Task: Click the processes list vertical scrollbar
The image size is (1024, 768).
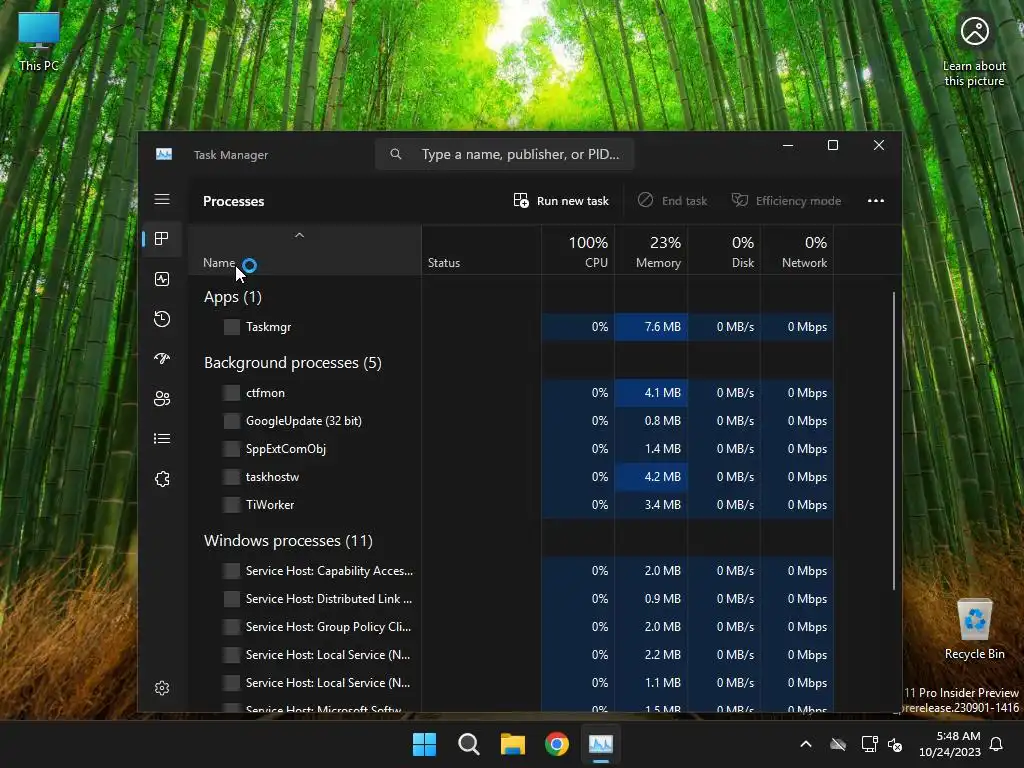Action: 893,441
